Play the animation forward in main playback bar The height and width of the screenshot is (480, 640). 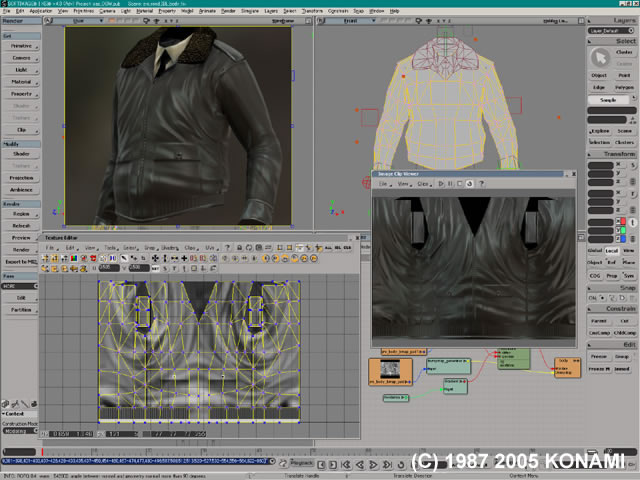pos(373,464)
